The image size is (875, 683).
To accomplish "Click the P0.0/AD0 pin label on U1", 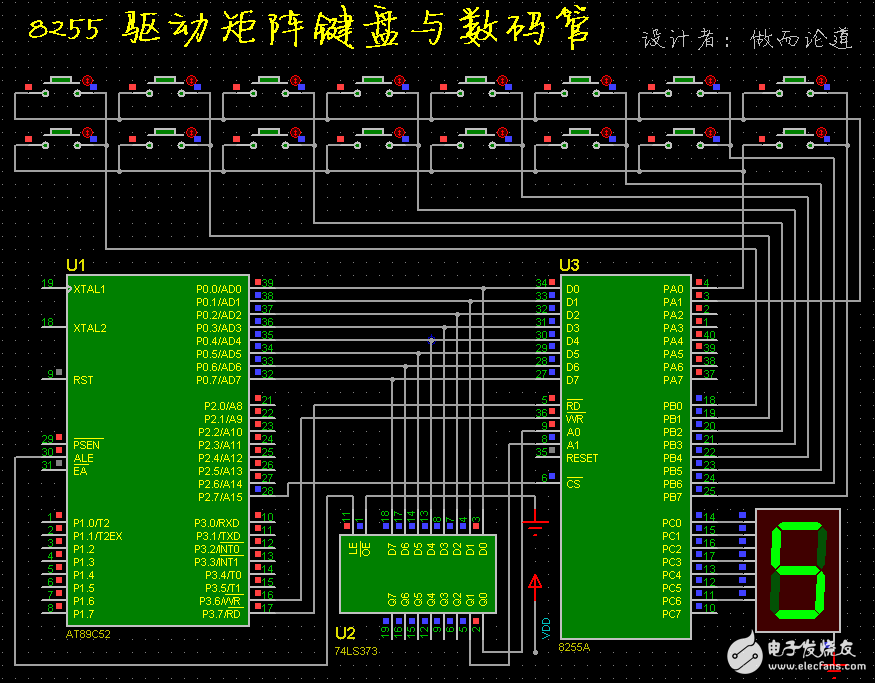I will [x=218, y=289].
